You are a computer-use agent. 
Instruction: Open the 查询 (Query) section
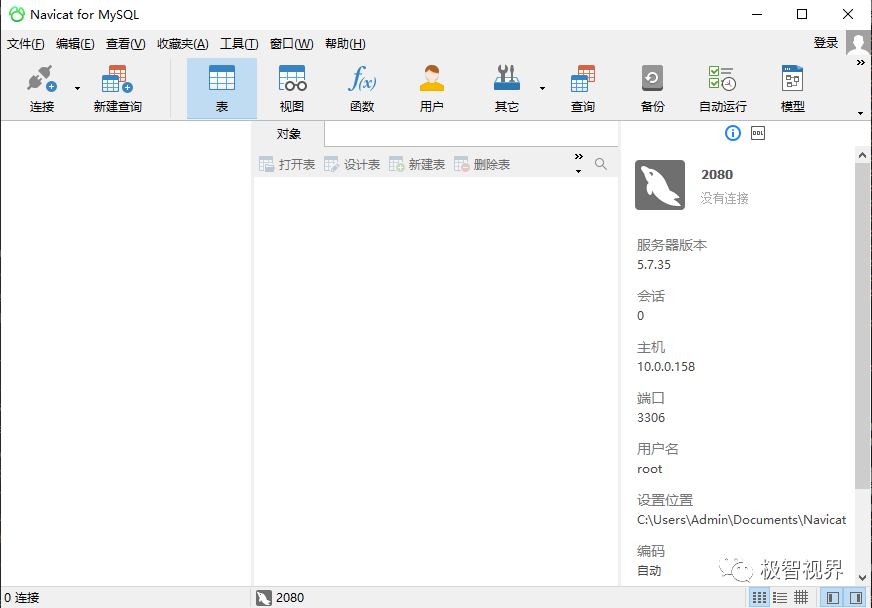(583, 88)
